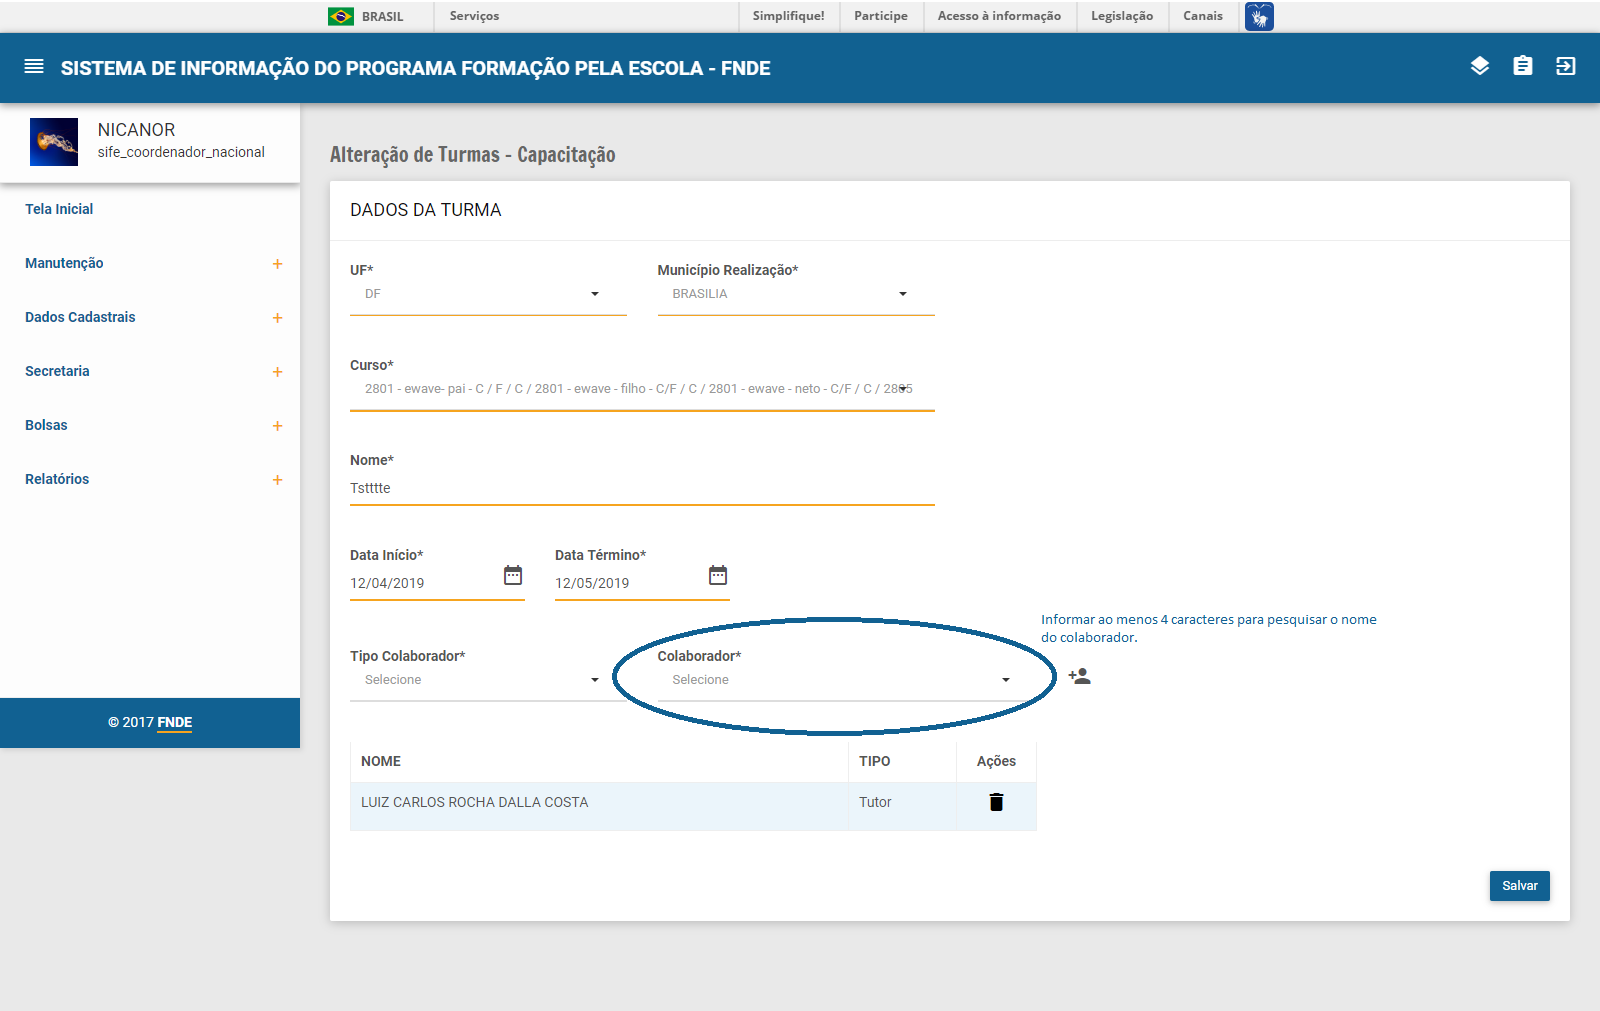Open the Data Início calendar picker
The image size is (1600, 1011).
[513, 575]
